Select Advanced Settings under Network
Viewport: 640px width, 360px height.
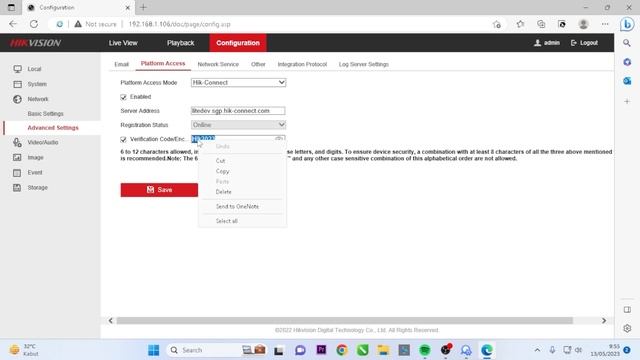53,128
